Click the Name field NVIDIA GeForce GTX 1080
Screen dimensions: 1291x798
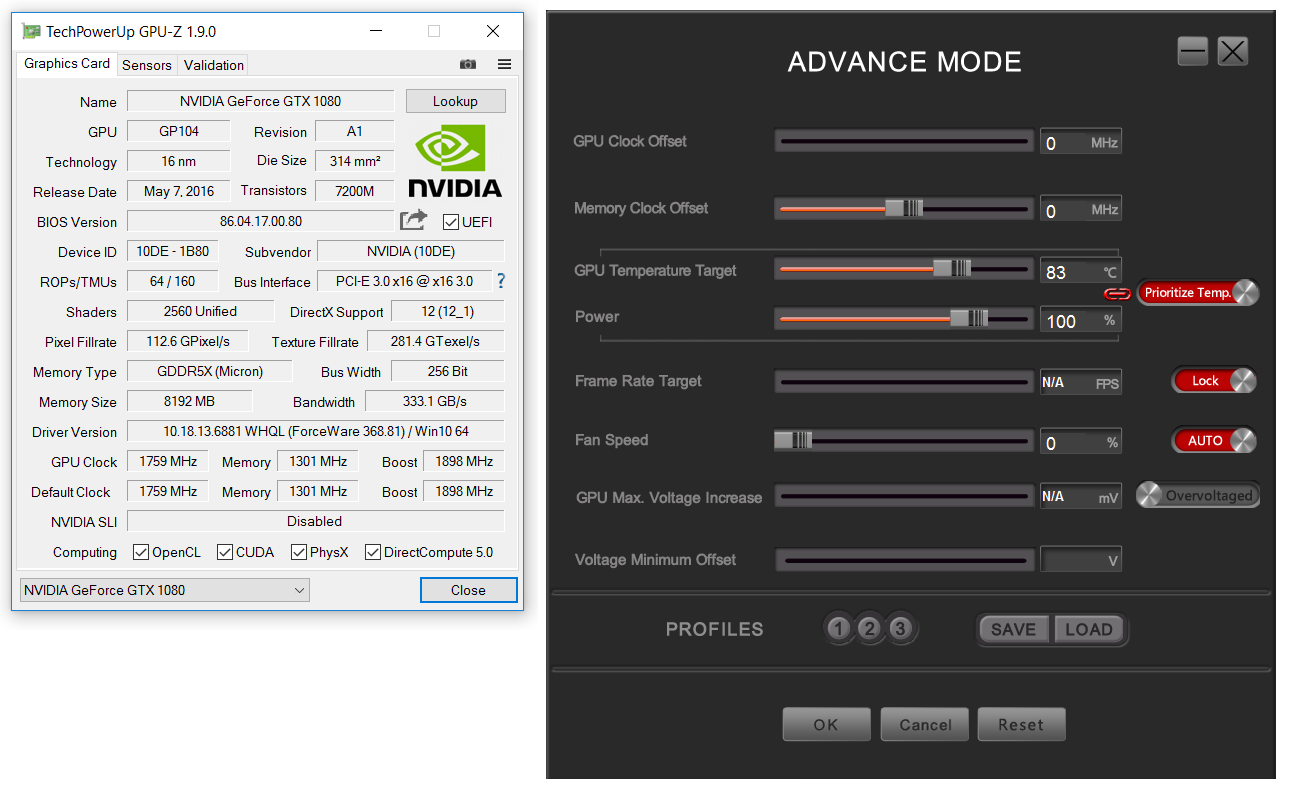click(x=261, y=101)
